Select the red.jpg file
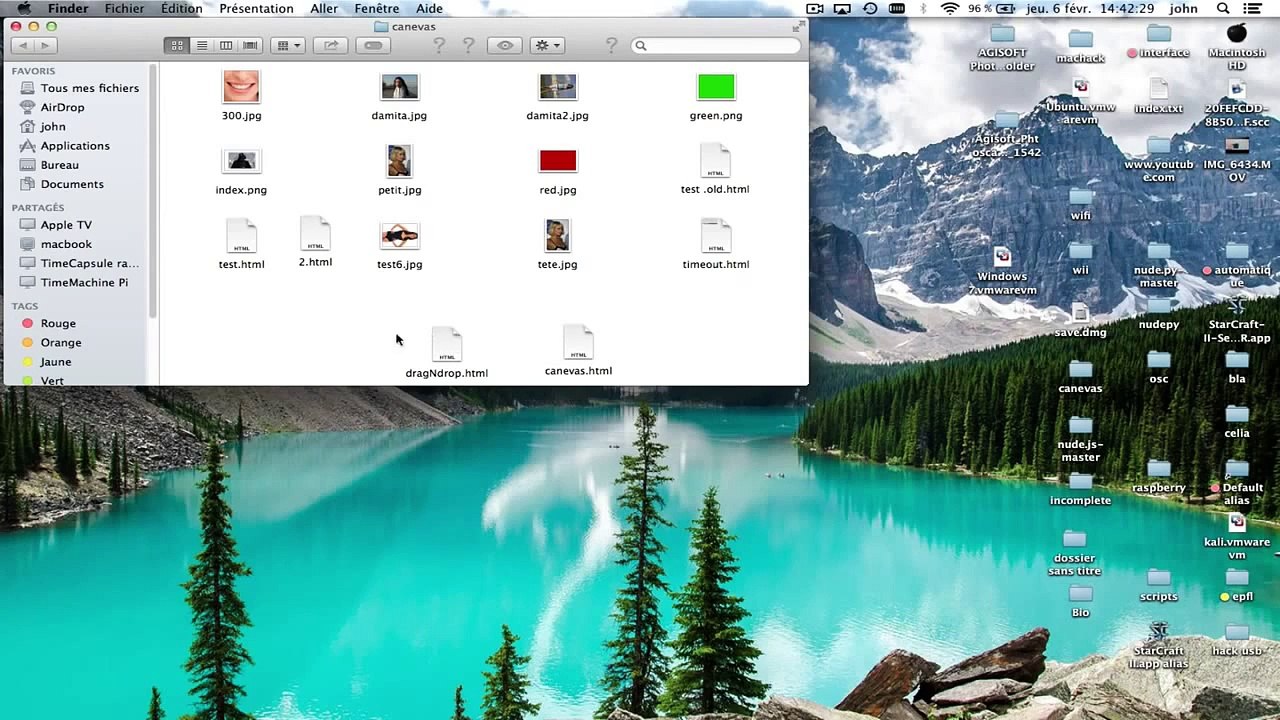This screenshot has width=1280, height=720. point(558,161)
